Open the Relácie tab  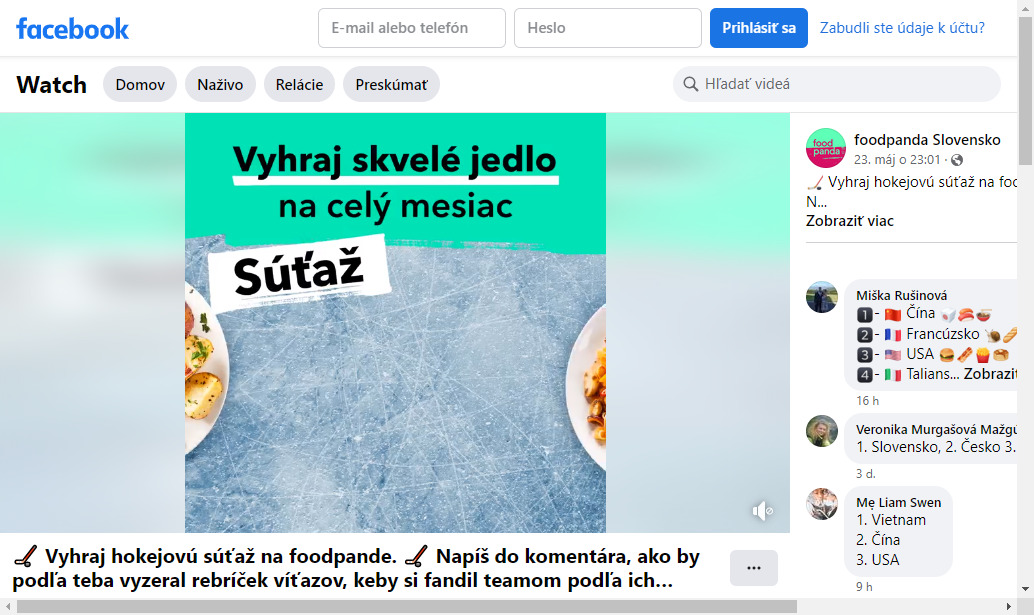point(299,84)
